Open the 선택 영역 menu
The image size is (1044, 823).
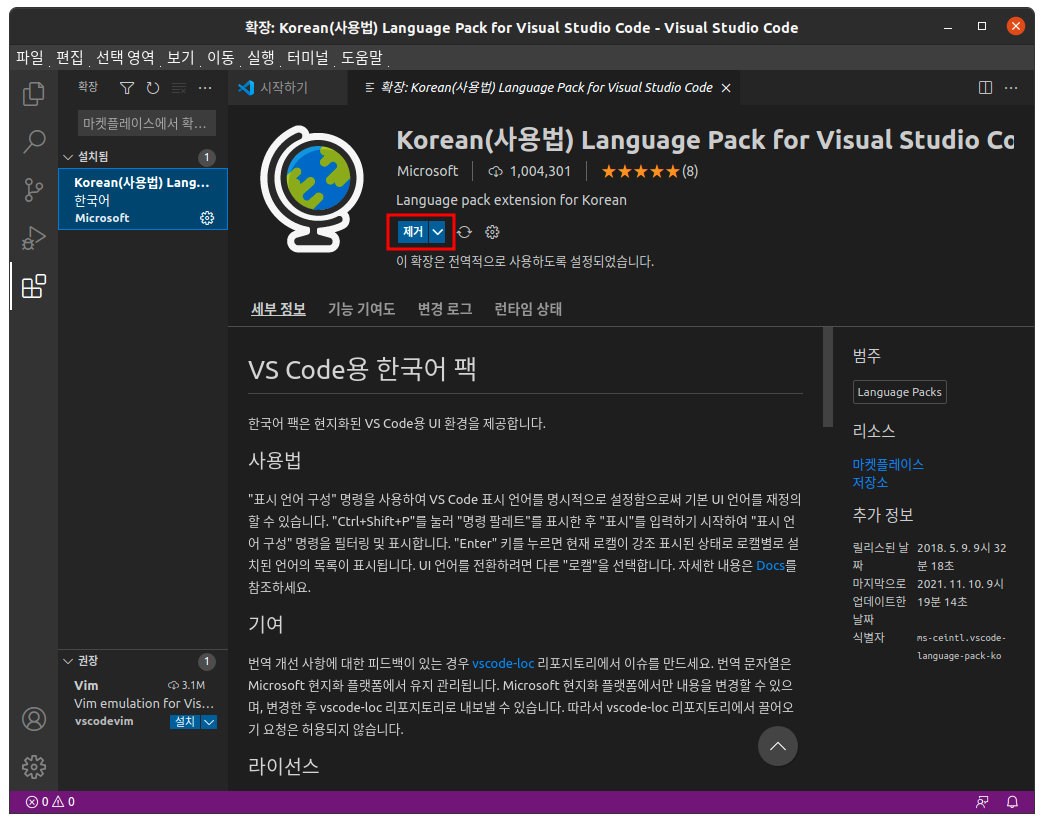coord(125,58)
